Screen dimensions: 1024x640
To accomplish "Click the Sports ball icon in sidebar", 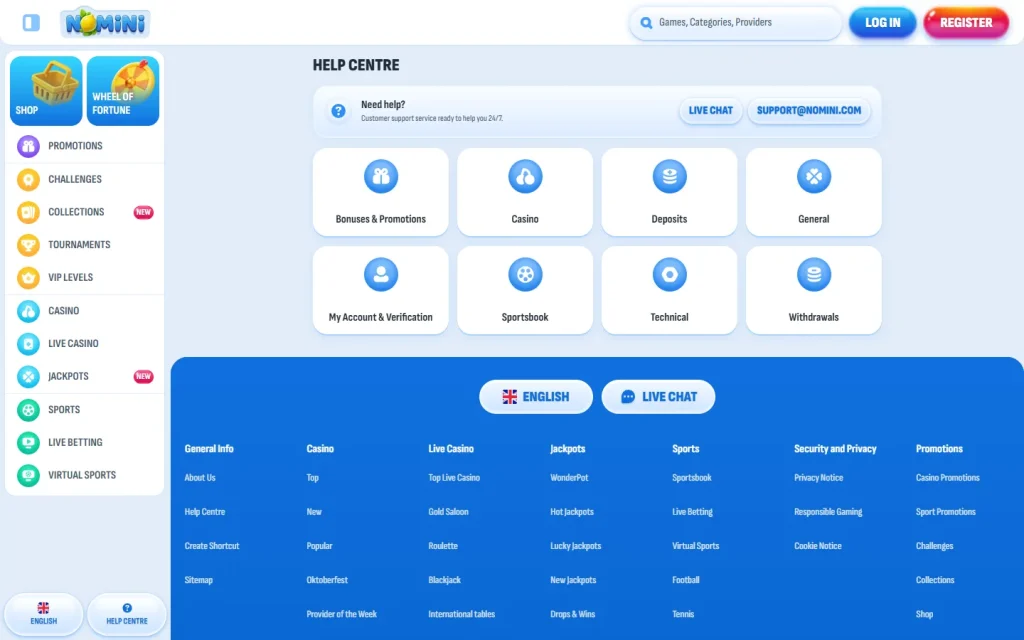I will coord(28,410).
